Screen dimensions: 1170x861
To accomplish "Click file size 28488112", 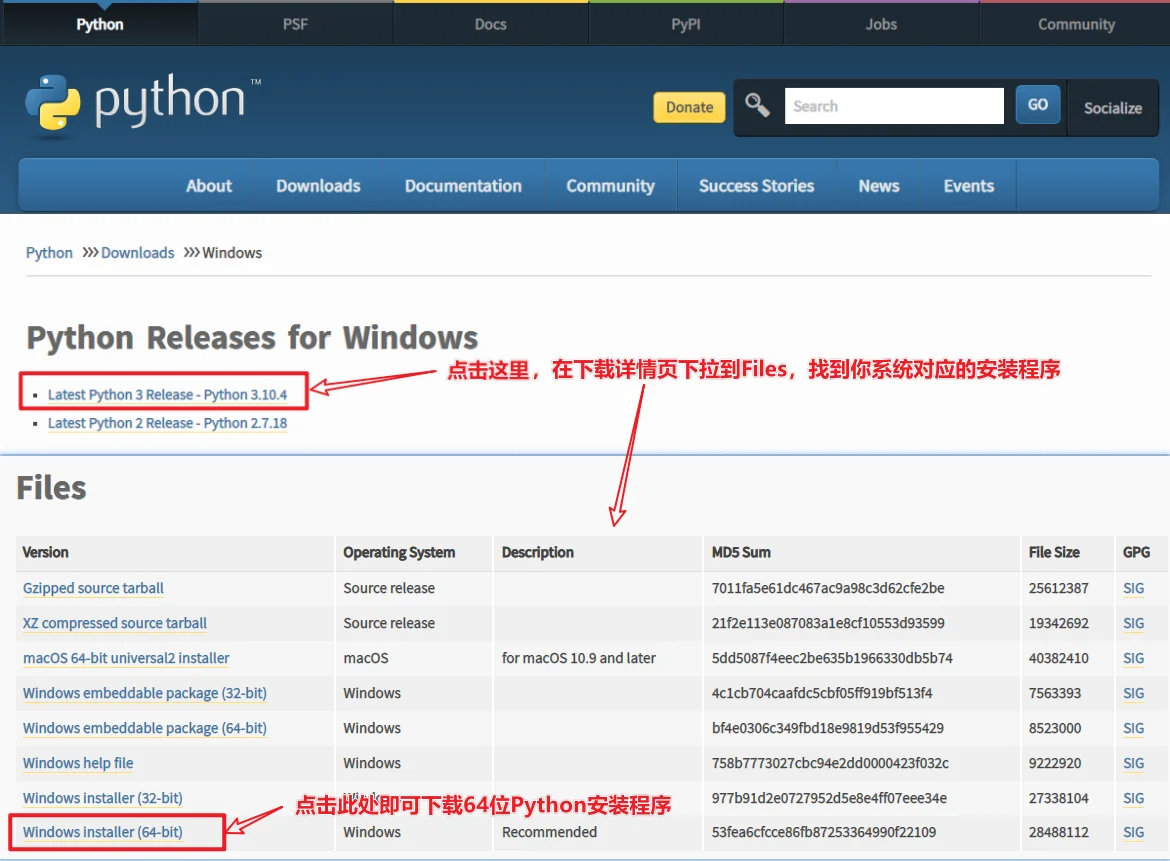I will (1059, 832).
